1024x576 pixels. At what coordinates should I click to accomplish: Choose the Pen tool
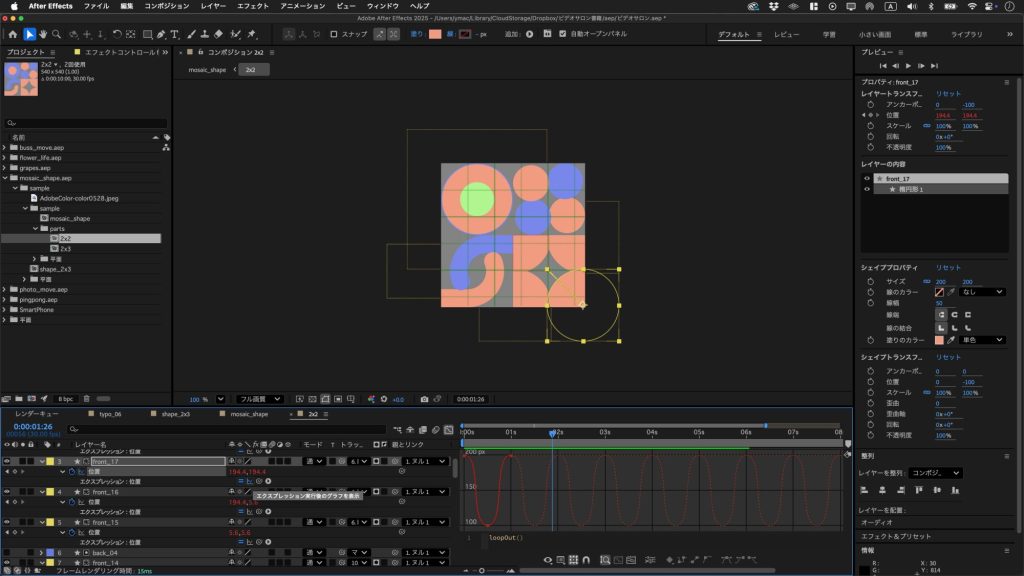coord(162,34)
